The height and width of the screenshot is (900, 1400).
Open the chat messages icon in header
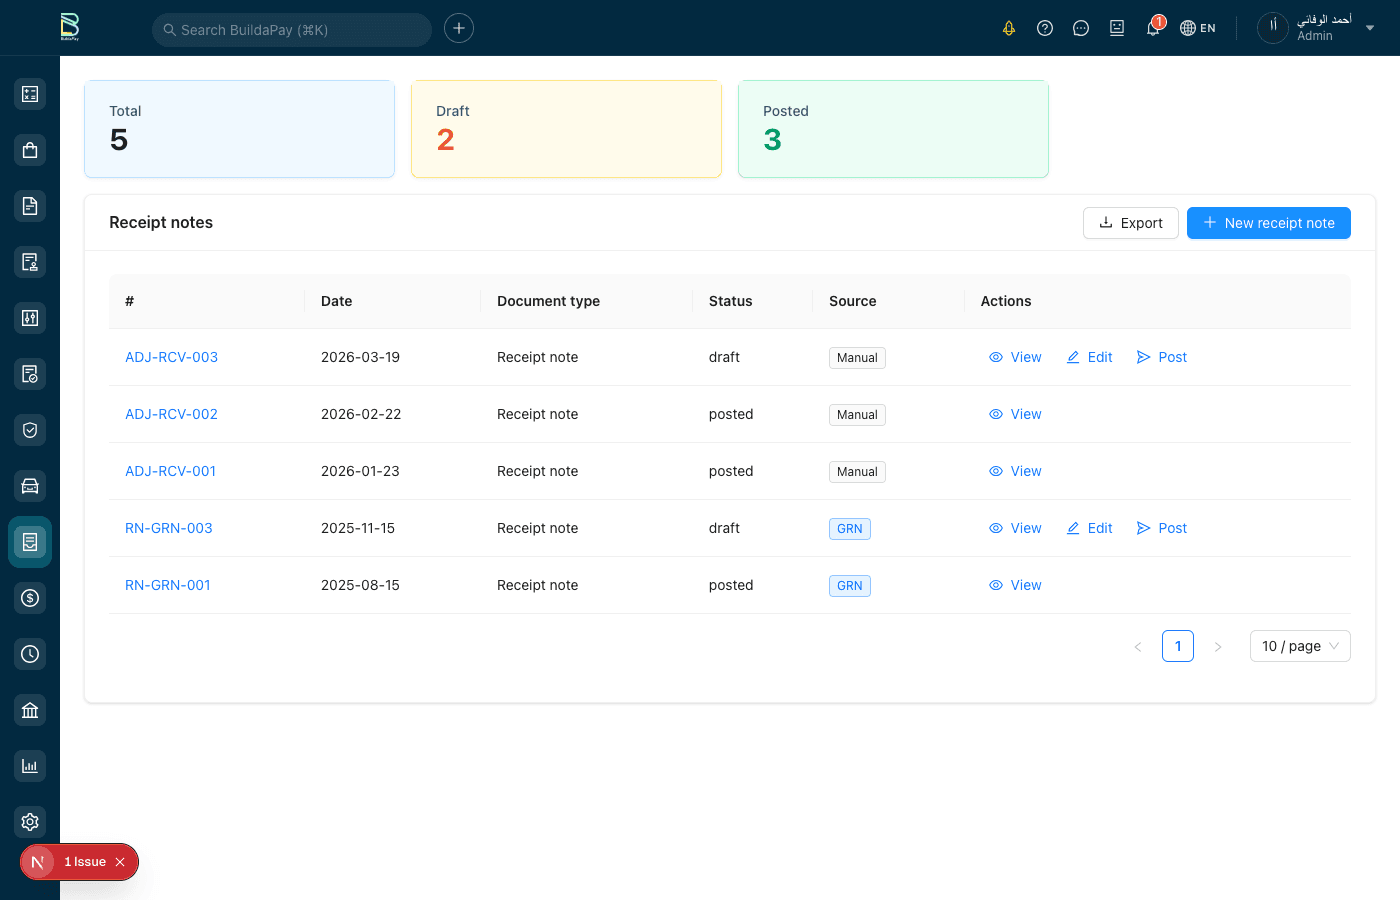tap(1081, 28)
